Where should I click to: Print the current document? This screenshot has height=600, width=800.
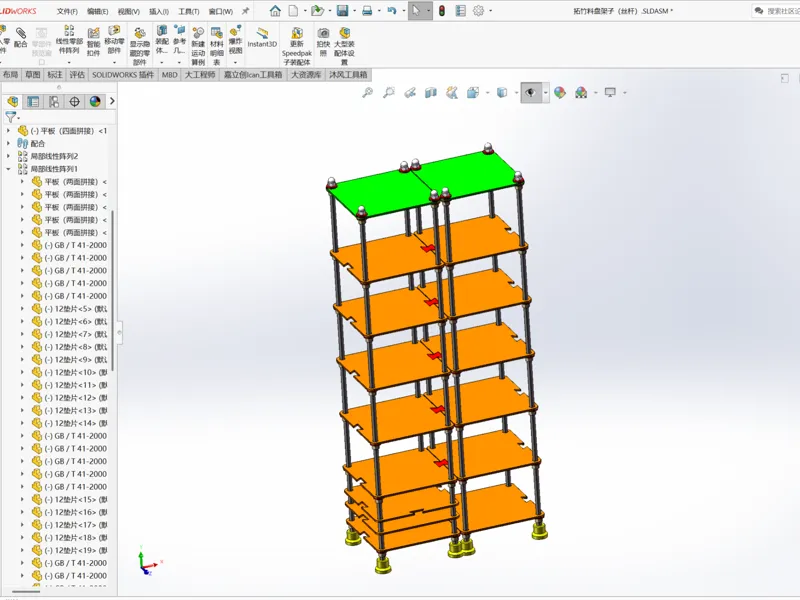pos(367,11)
